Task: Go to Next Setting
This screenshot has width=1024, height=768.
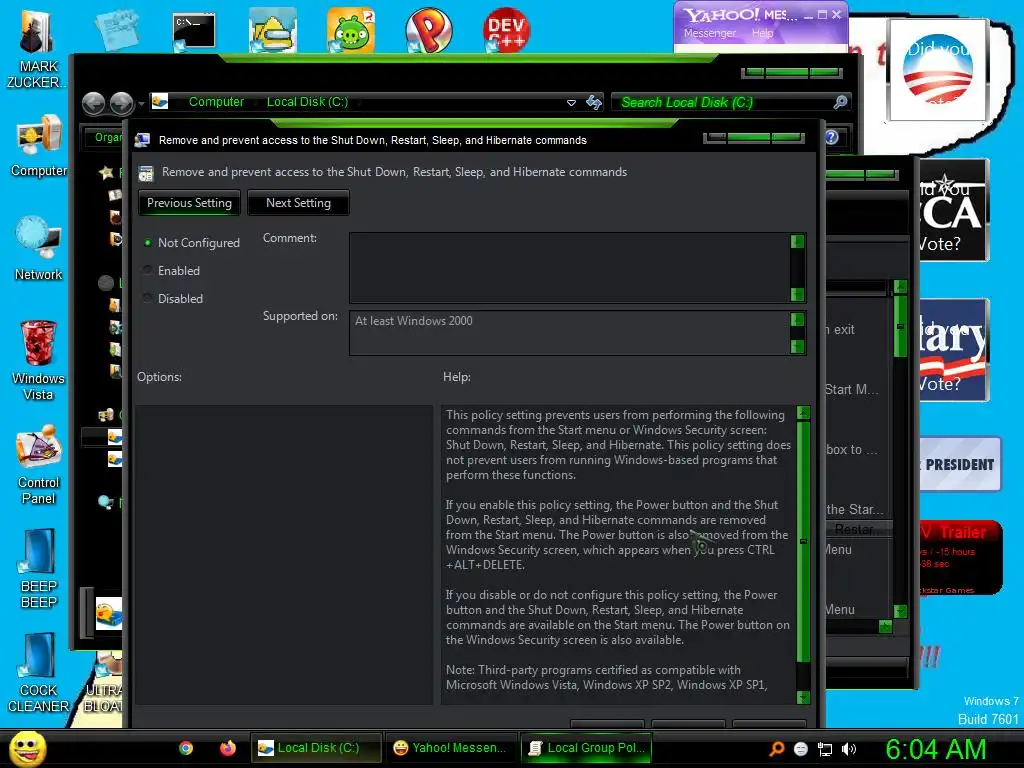Action: point(298,203)
